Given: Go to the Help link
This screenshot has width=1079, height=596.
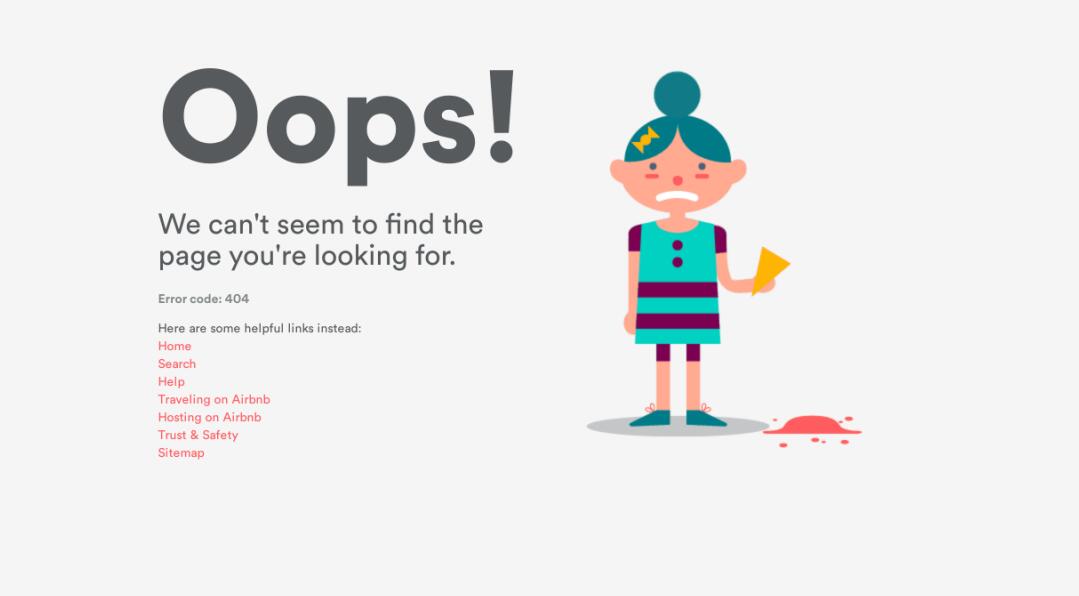Looking at the screenshot, I should (171, 382).
